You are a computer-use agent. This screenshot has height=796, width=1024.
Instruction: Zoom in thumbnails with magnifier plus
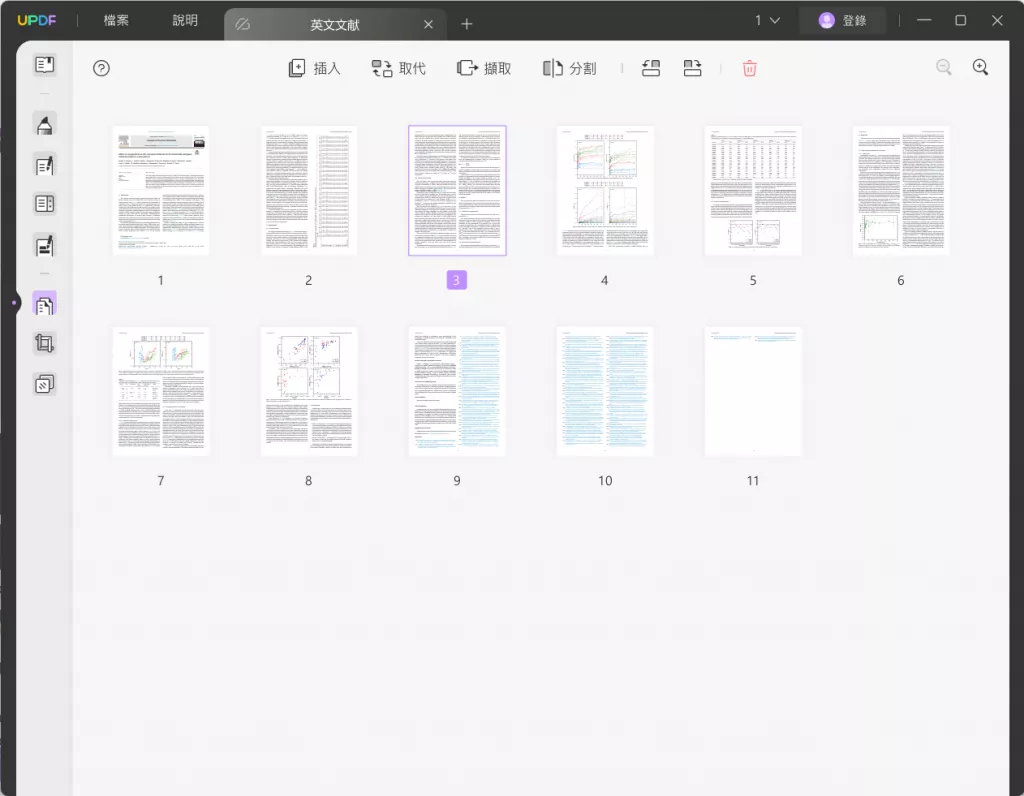tap(980, 67)
